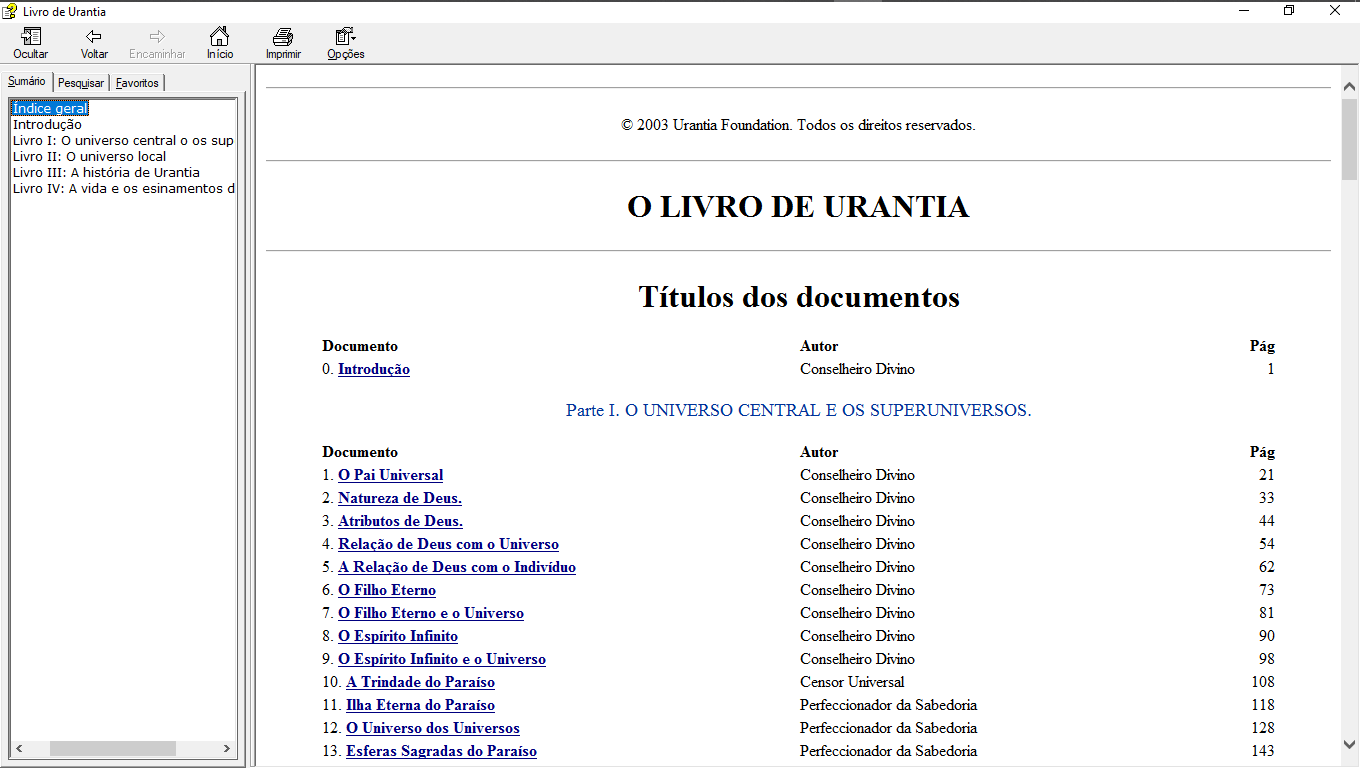Open A Relação de Deus com o Indivíduo

(457, 567)
